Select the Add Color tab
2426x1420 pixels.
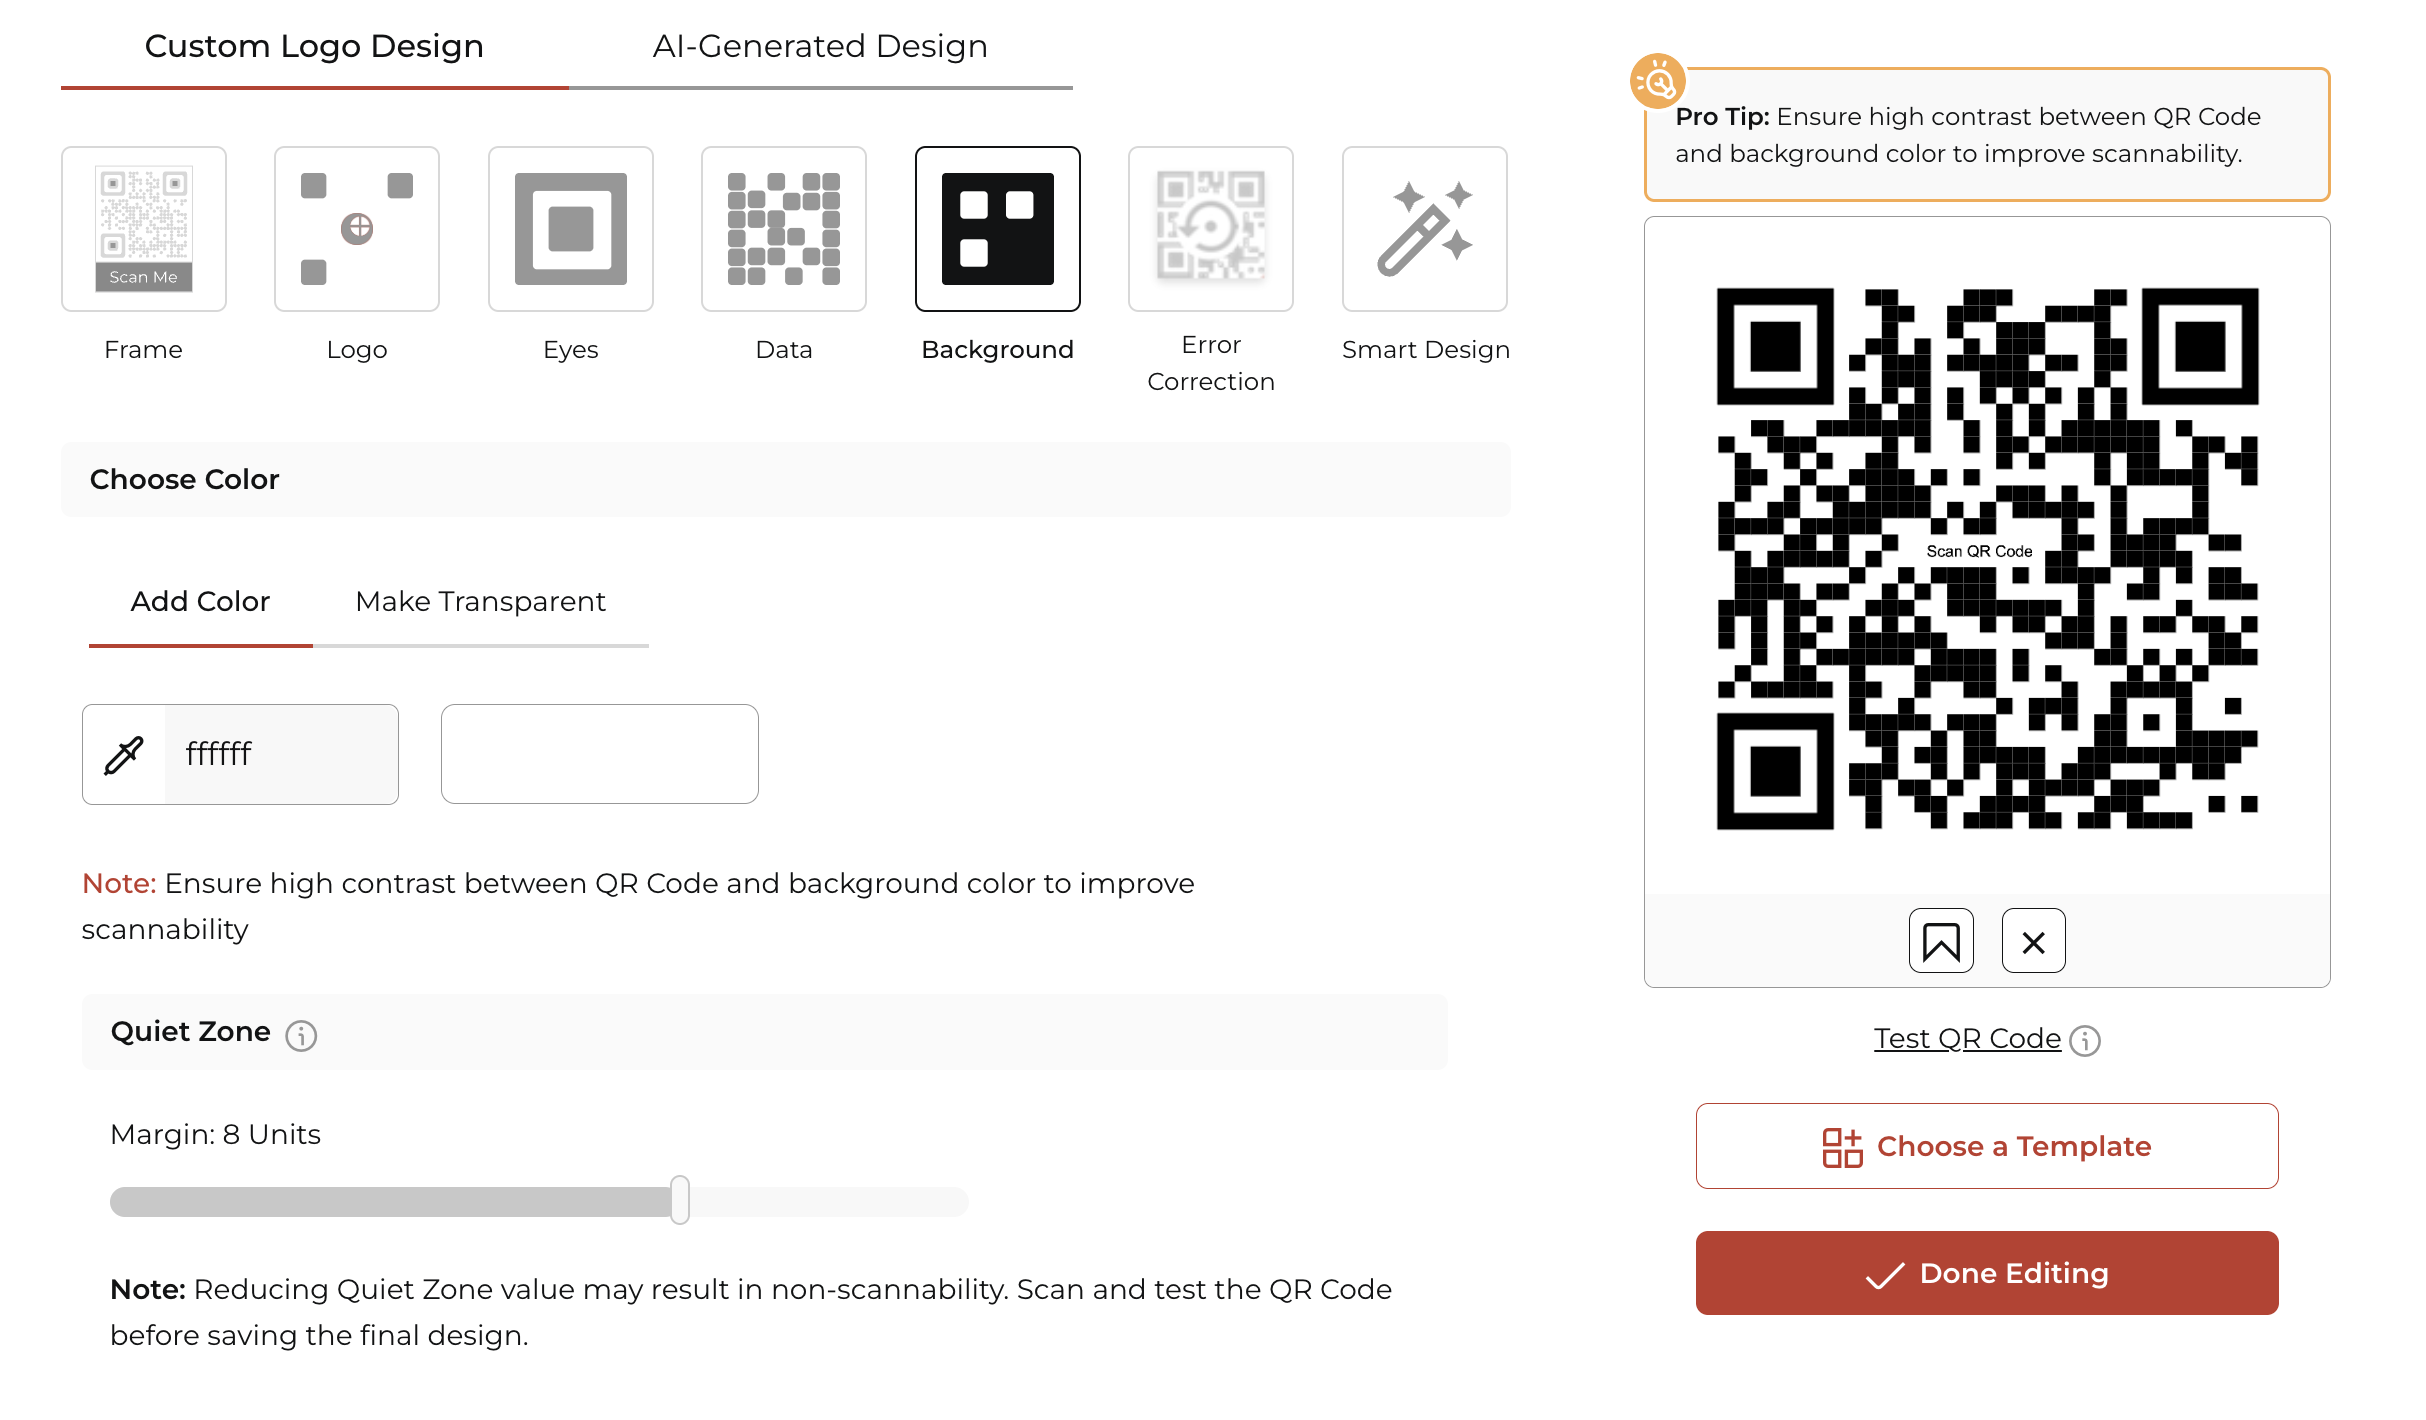click(x=200, y=602)
